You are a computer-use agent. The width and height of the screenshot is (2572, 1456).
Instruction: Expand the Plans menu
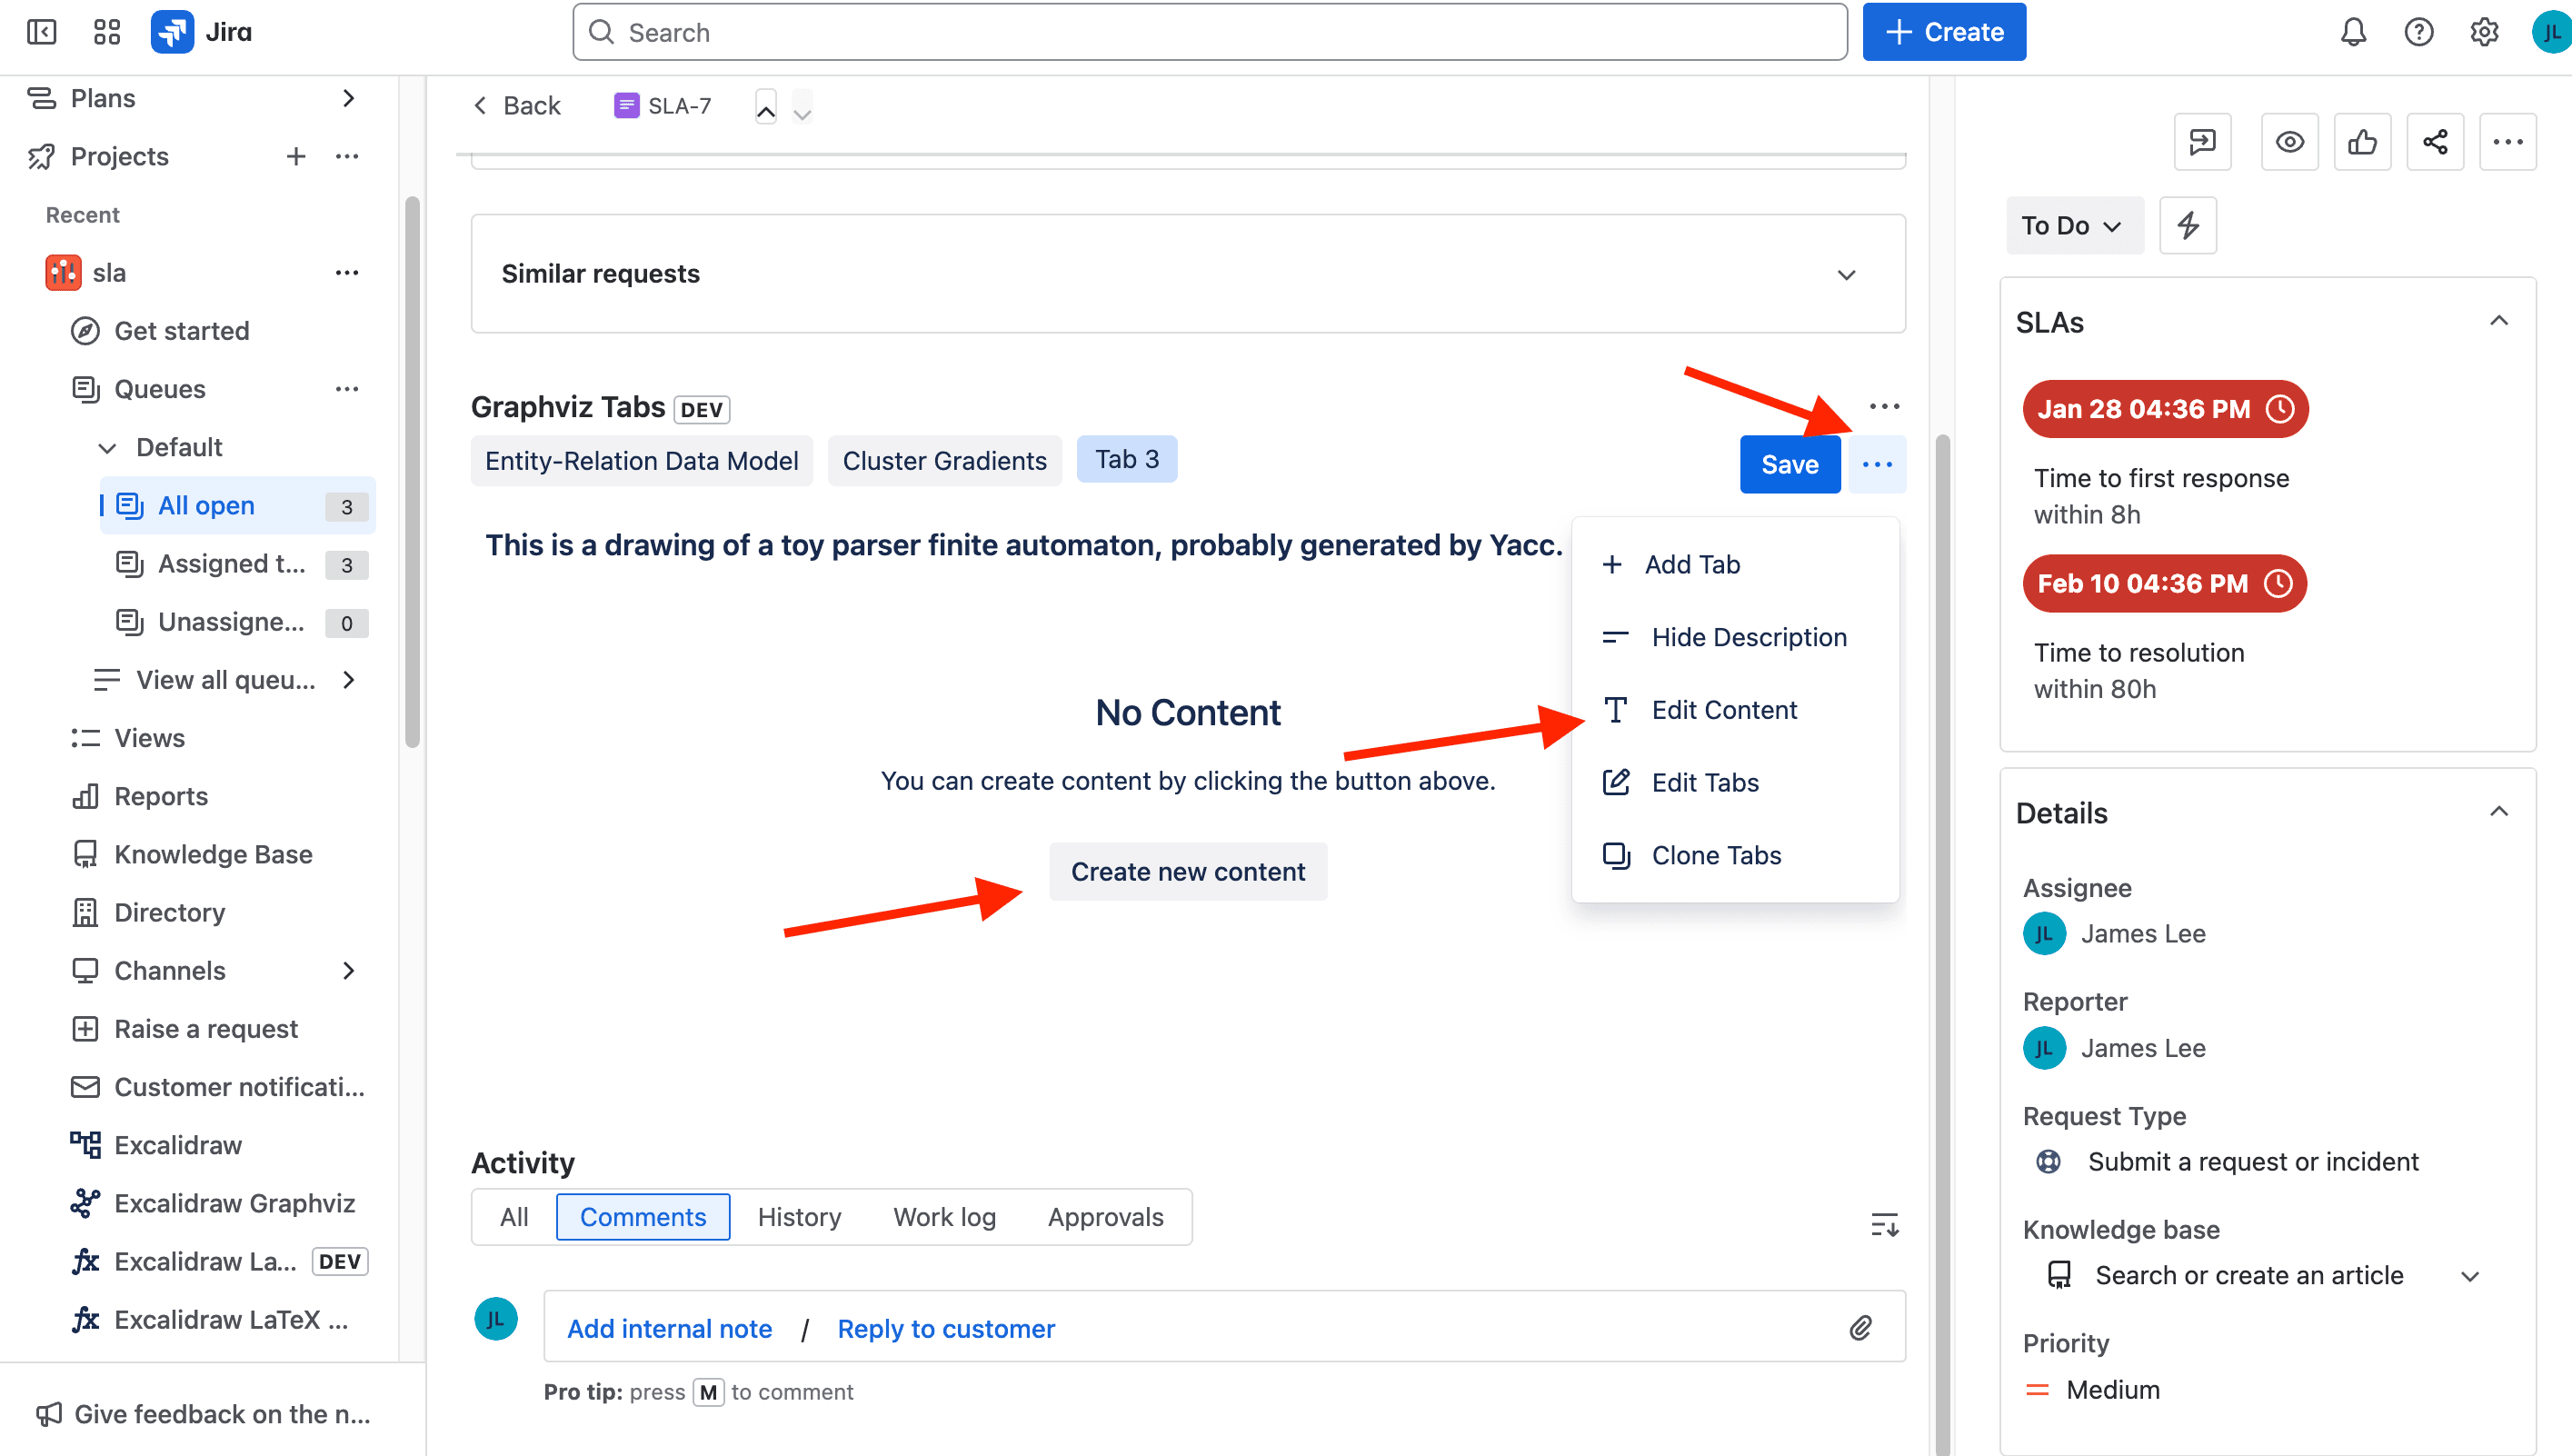tap(348, 98)
